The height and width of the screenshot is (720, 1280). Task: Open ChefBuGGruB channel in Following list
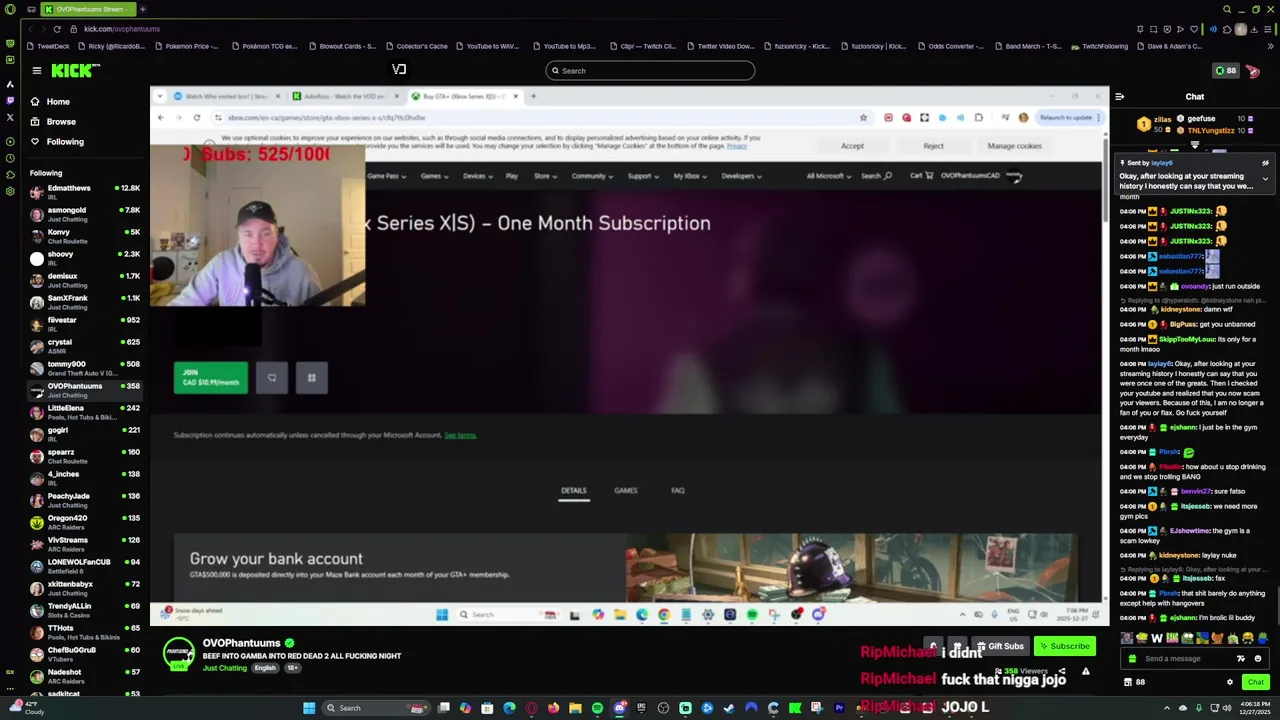(x=86, y=653)
